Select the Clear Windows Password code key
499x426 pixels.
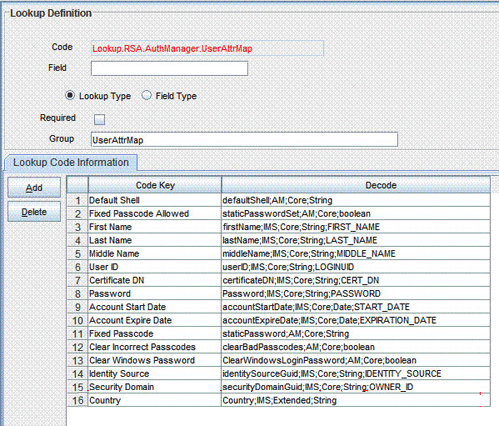155,360
